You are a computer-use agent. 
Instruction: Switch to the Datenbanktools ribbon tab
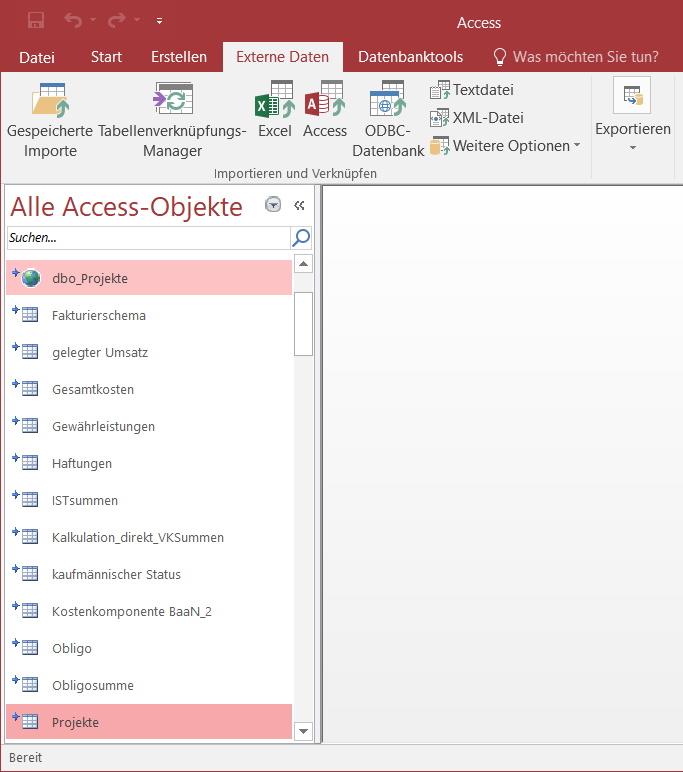point(411,57)
